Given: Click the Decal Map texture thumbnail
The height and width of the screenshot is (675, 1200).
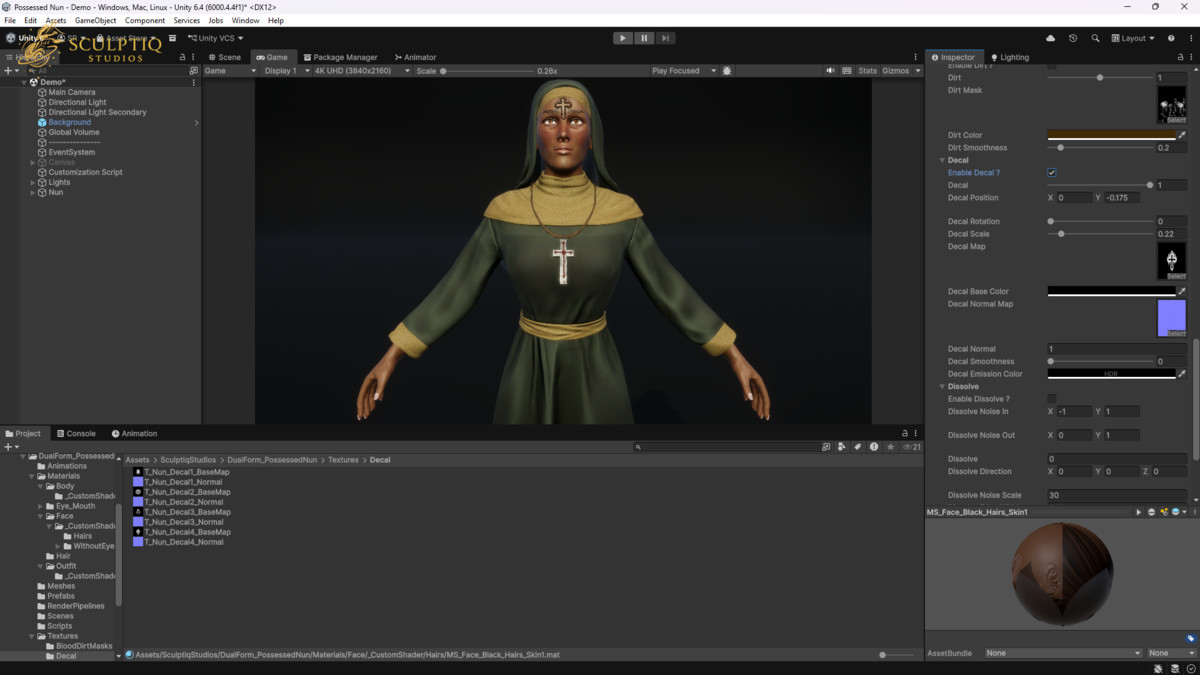Looking at the screenshot, I should tap(1172, 260).
